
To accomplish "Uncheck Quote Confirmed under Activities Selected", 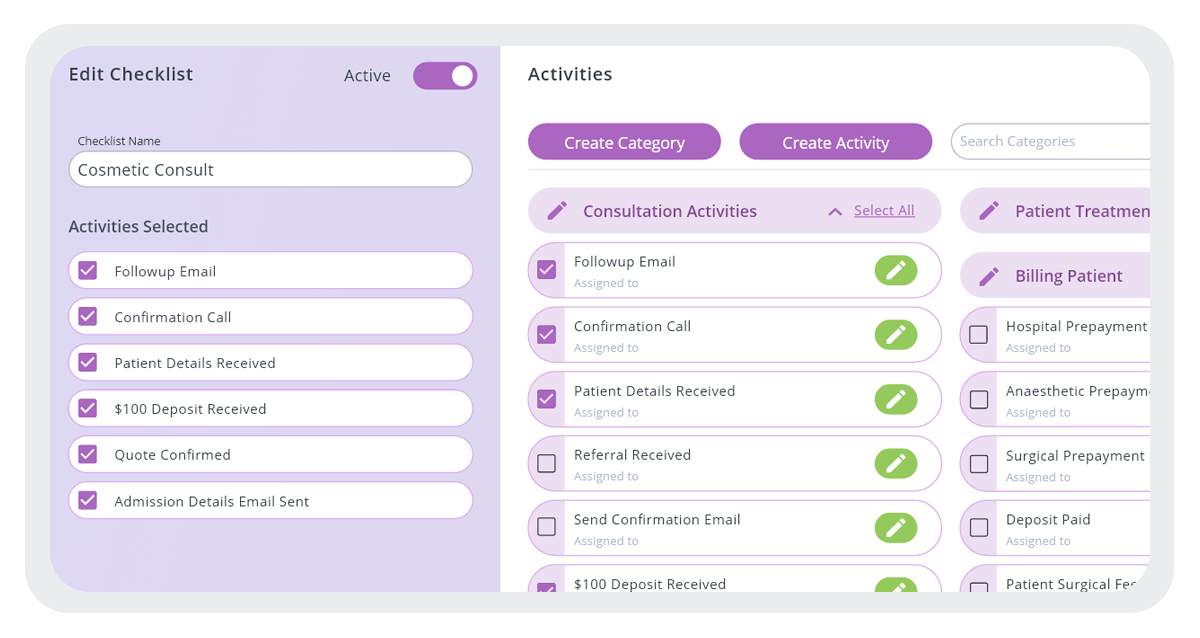I will 88,454.
